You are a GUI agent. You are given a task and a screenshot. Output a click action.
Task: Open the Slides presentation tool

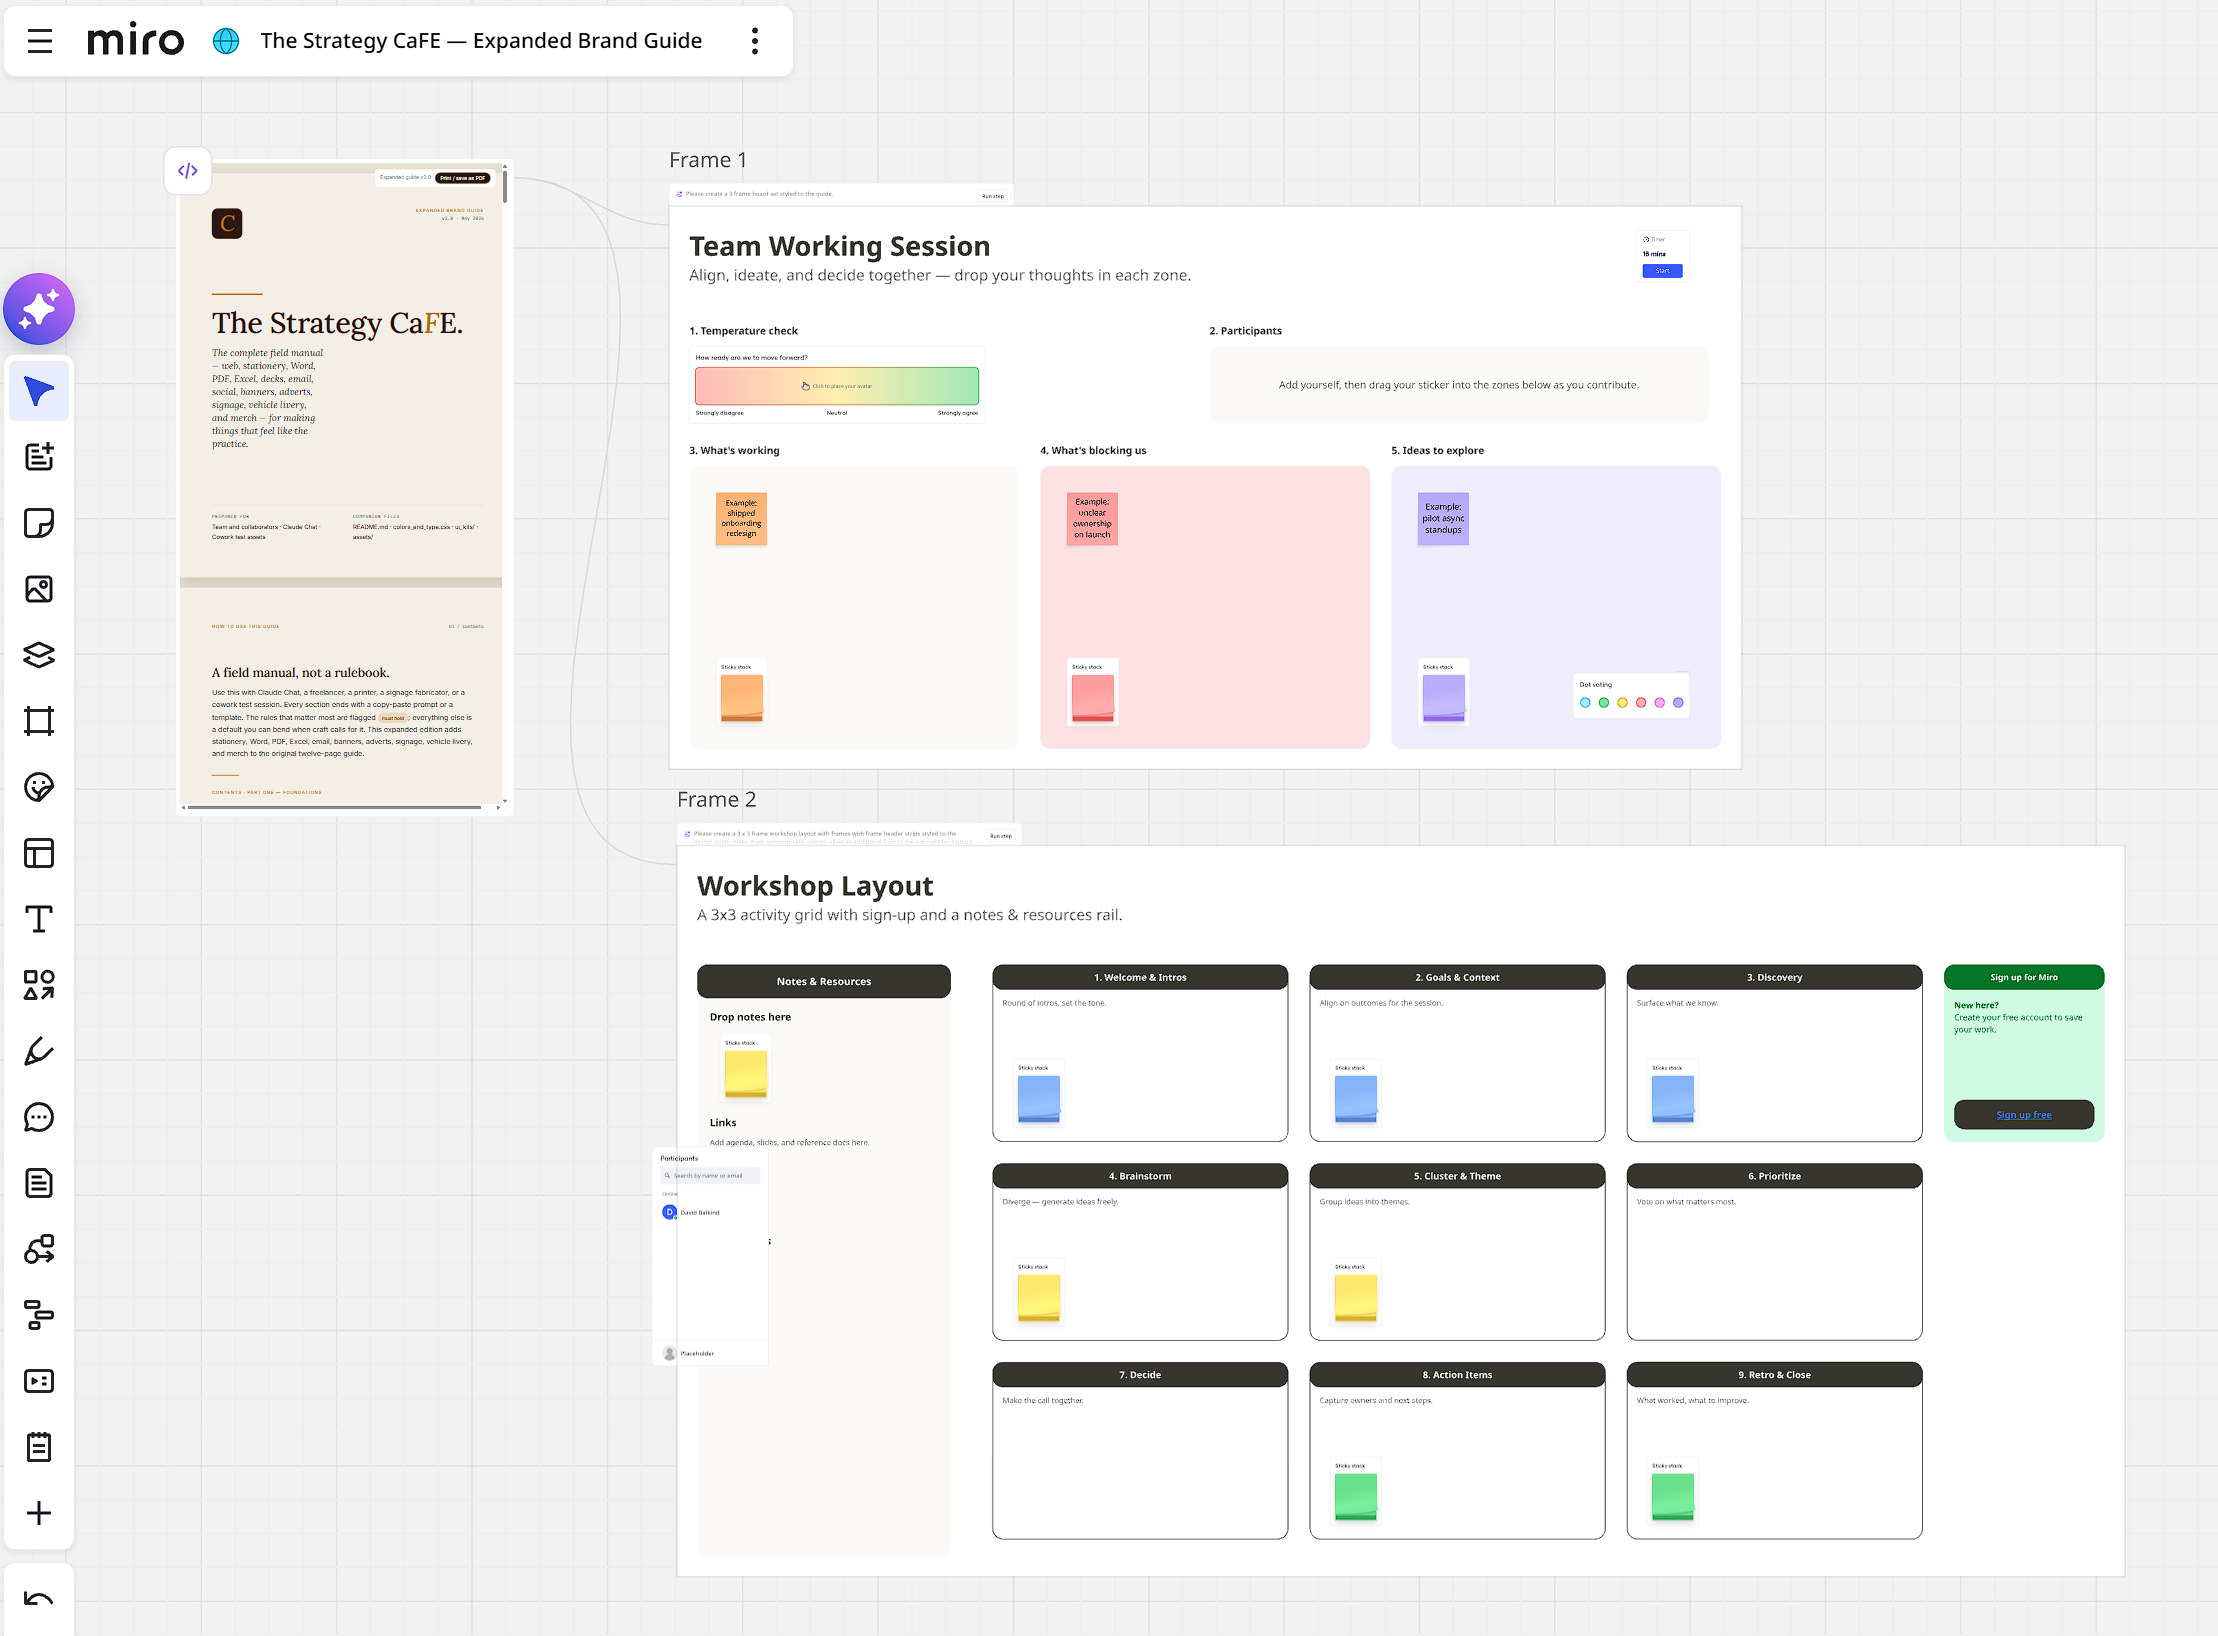coord(39,1381)
